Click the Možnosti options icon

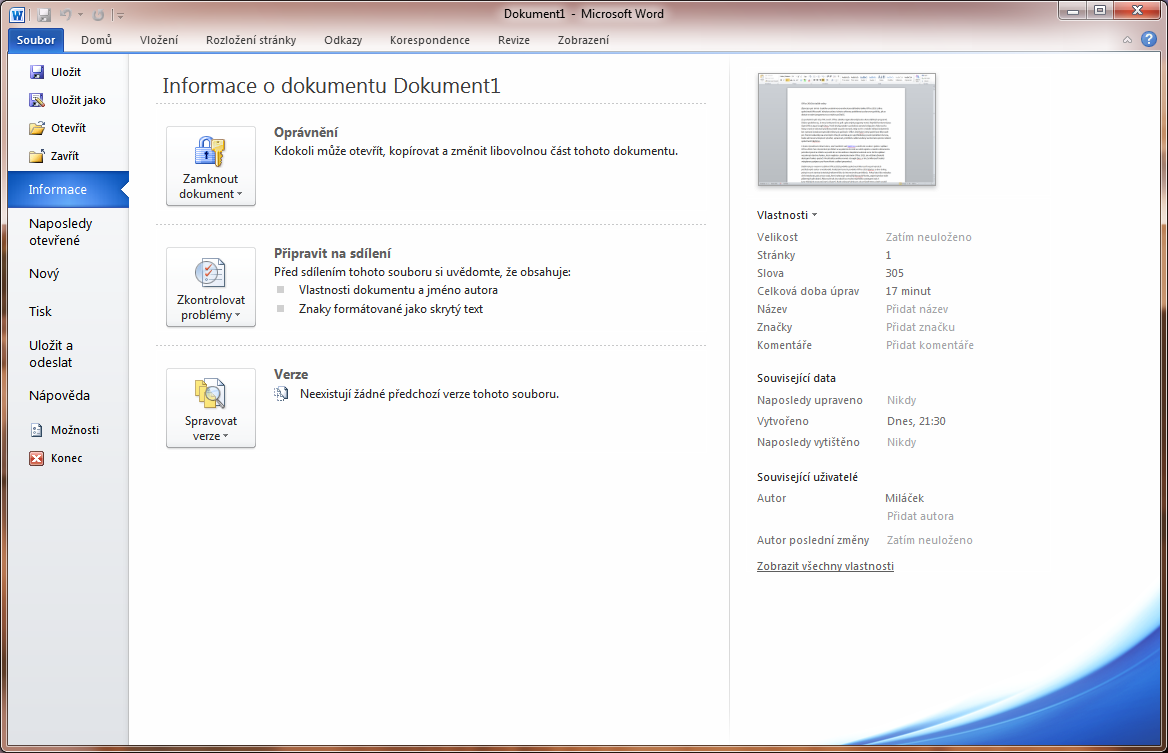point(36,430)
